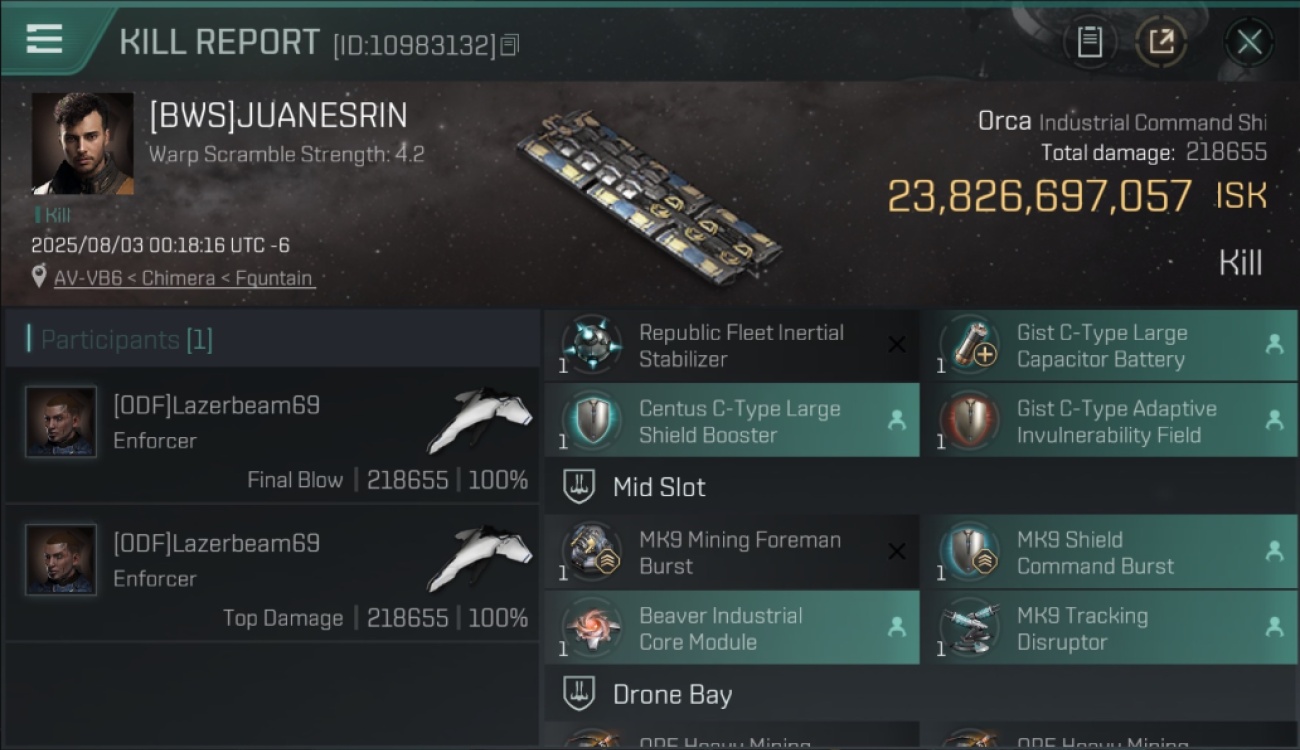This screenshot has width=1300, height=750.
Task: Select Lazerbeam69 Top Damage participant entry
Action: click(x=272, y=573)
